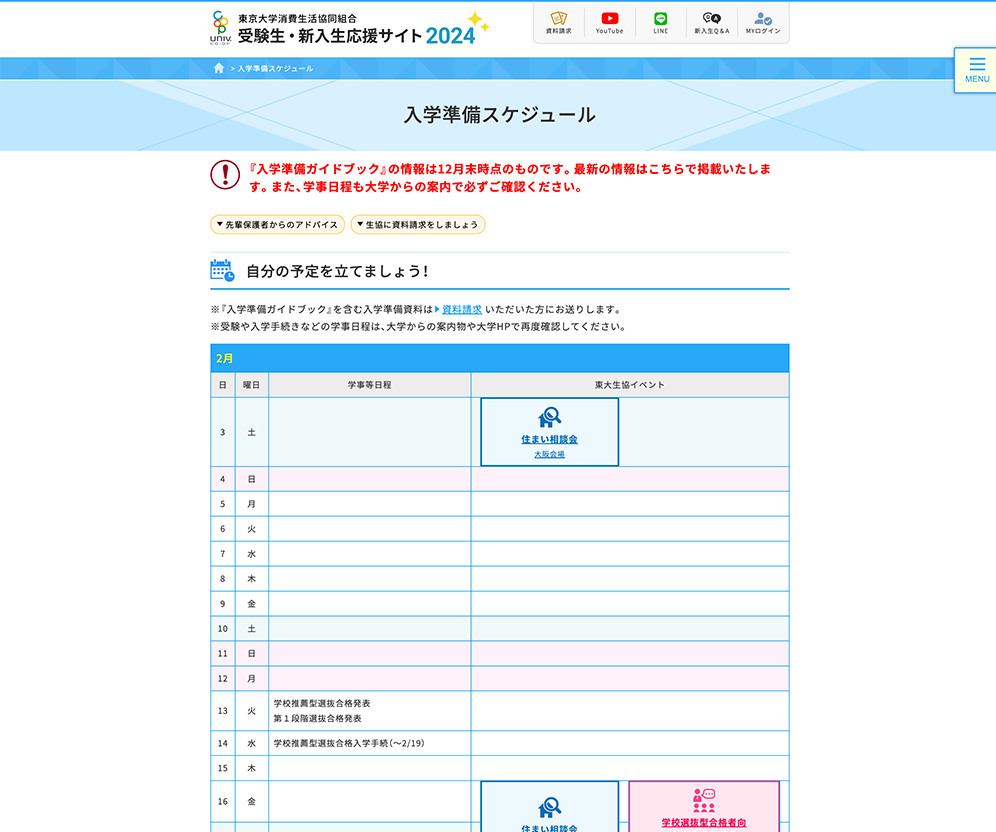Click the 東大生協イベント column header

point(629,385)
